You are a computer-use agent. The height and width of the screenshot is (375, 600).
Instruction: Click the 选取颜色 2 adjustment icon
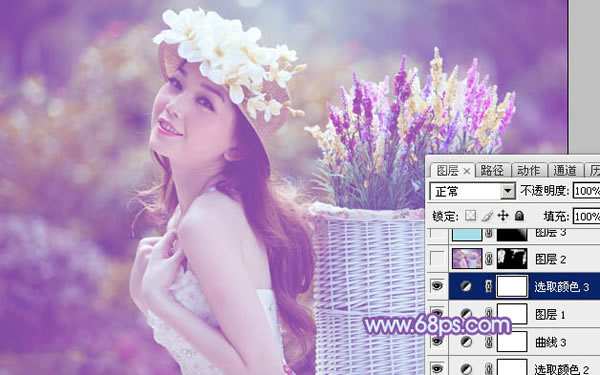466,369
